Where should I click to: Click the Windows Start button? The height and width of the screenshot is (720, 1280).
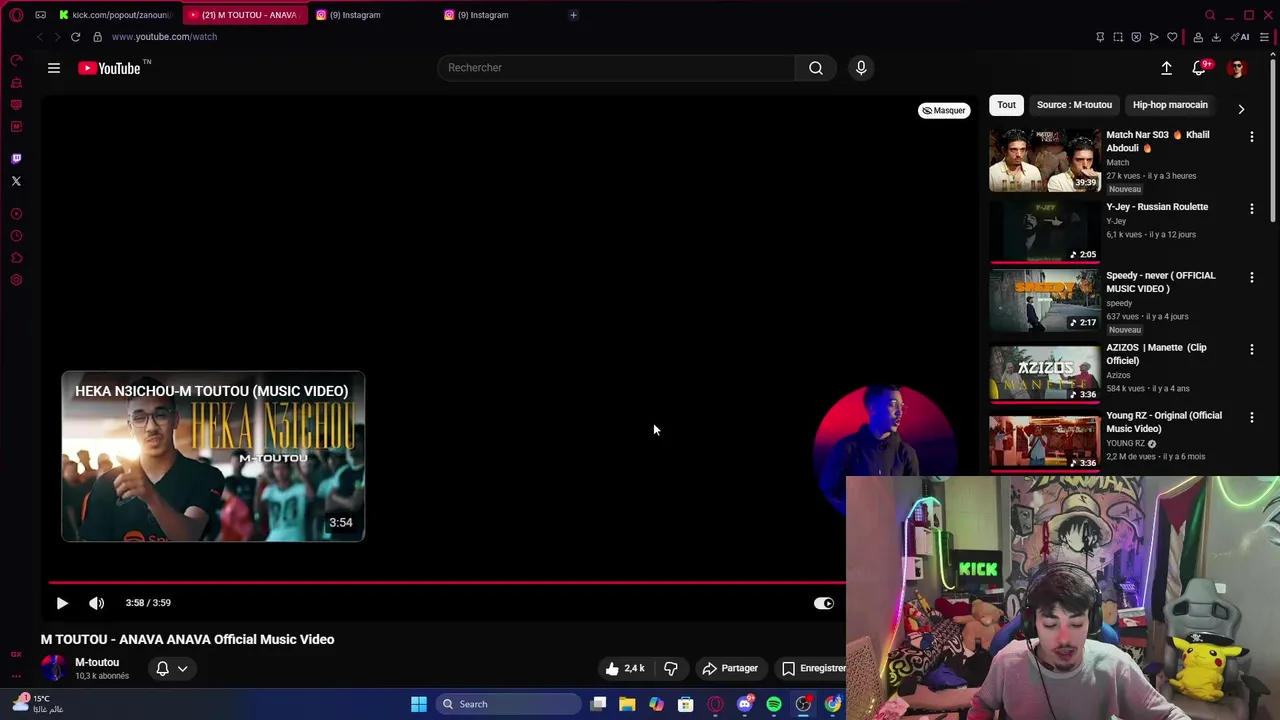point(419,704)
